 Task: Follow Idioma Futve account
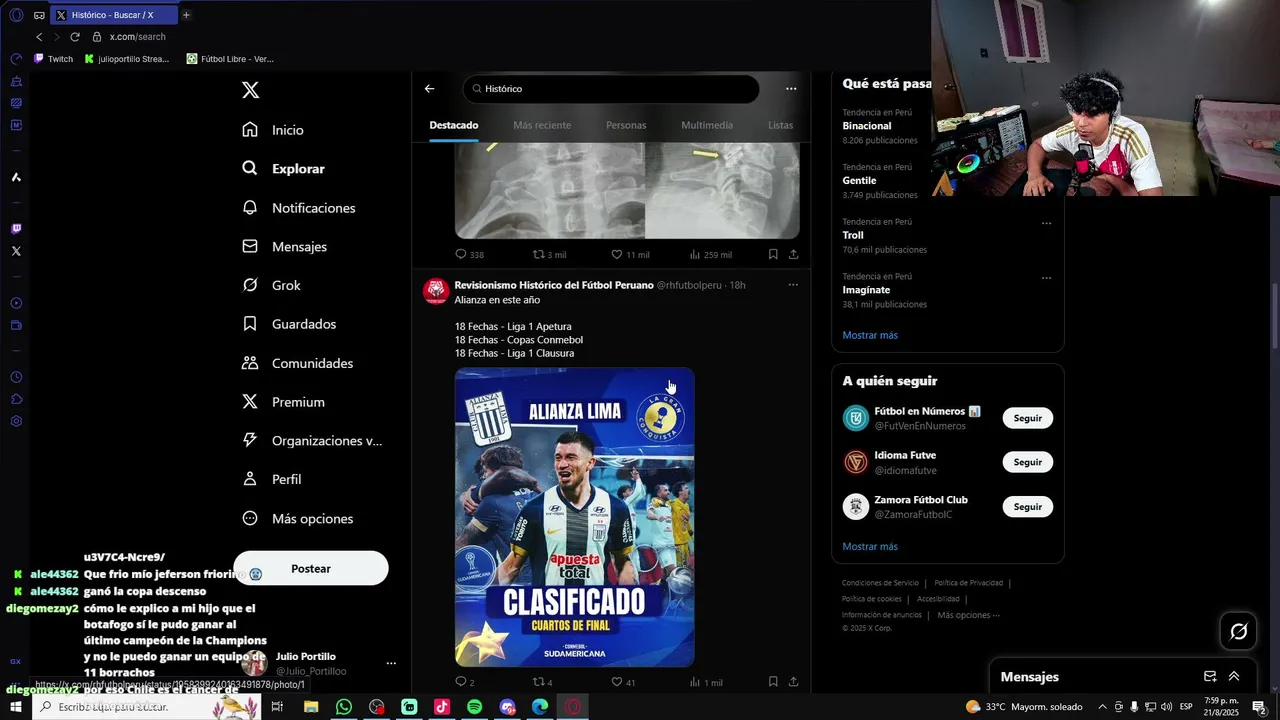click(1027, 462)
